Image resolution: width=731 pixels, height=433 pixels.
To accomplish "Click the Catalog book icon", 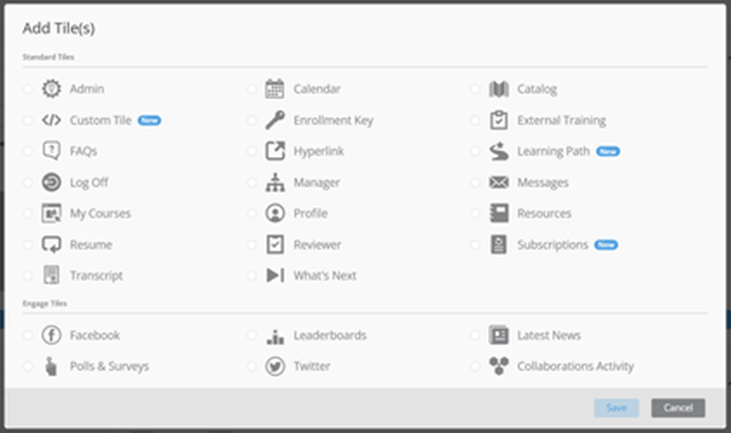I will click(x=499, y=89).
